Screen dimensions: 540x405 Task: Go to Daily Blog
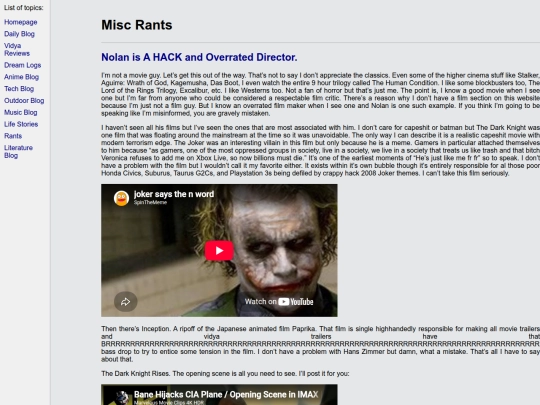coord(19,34)
